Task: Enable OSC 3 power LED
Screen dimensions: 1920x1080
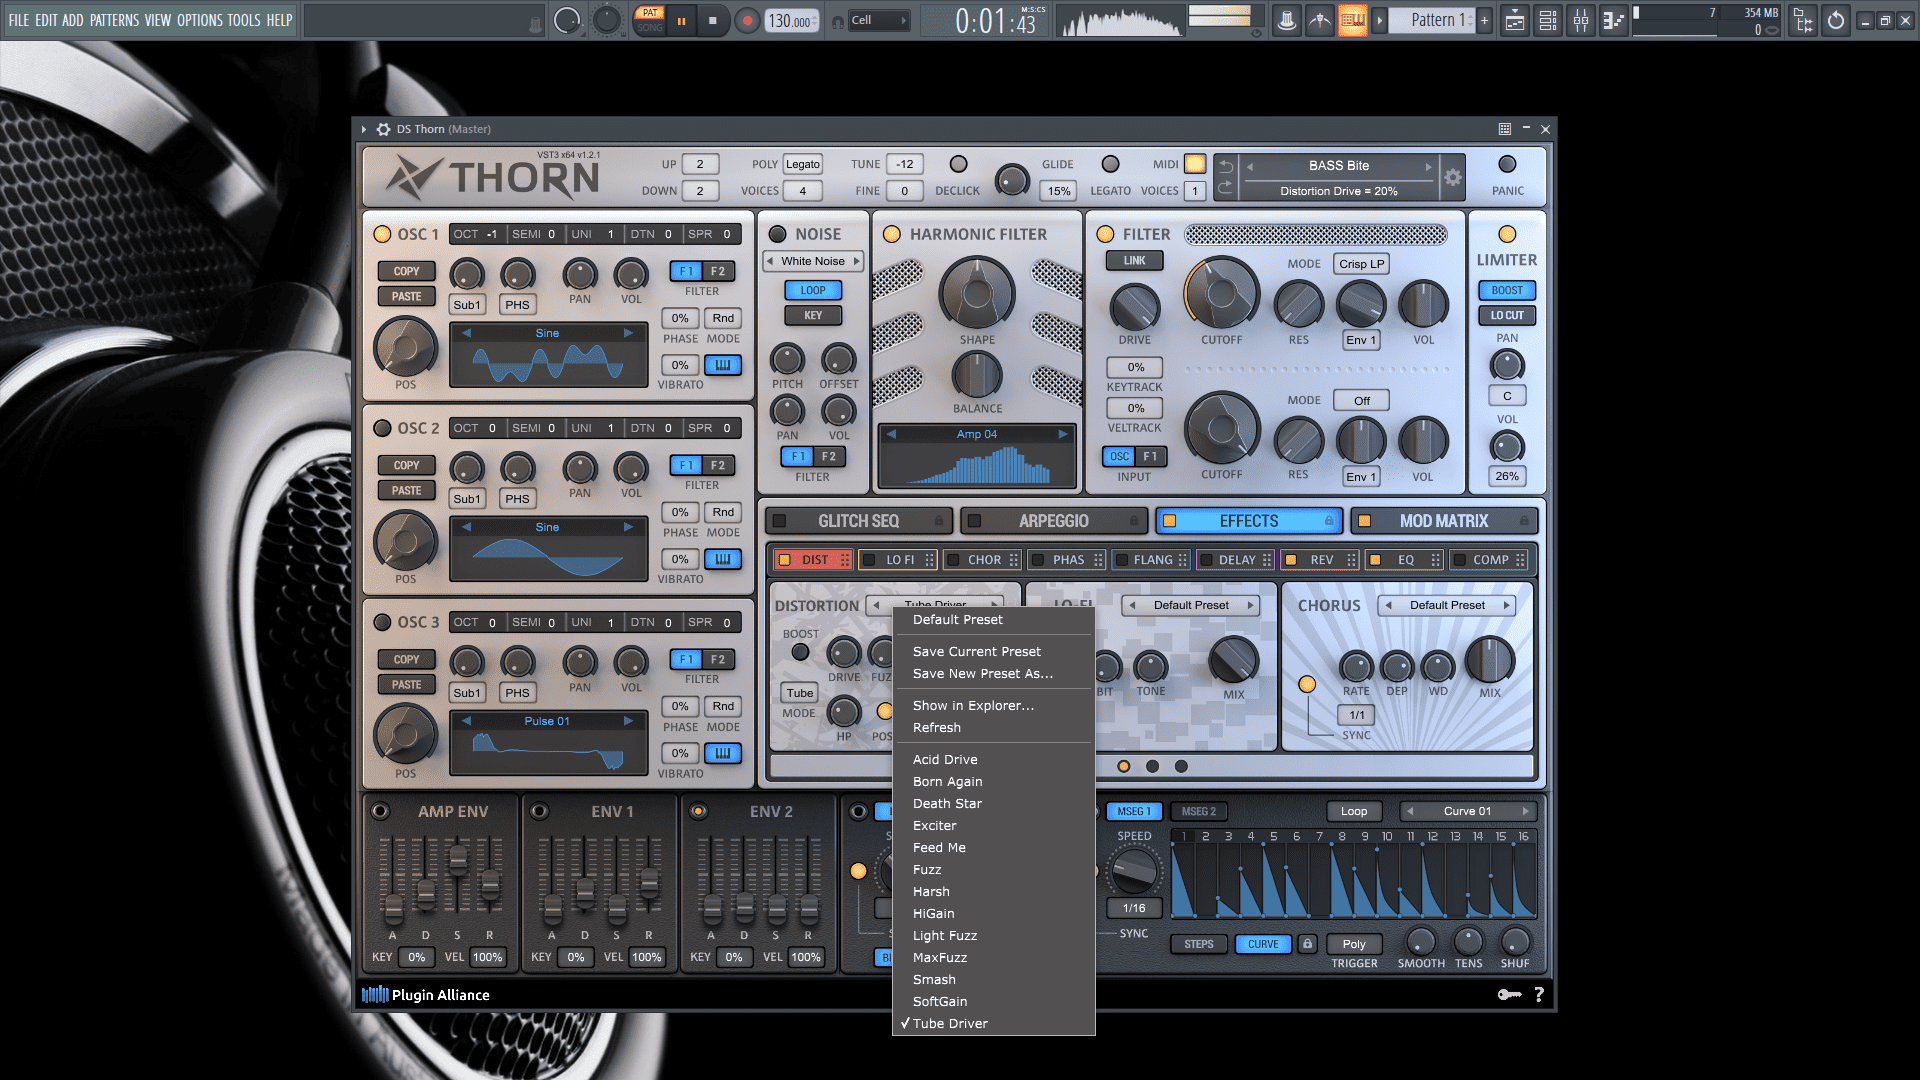Action: 382,622
